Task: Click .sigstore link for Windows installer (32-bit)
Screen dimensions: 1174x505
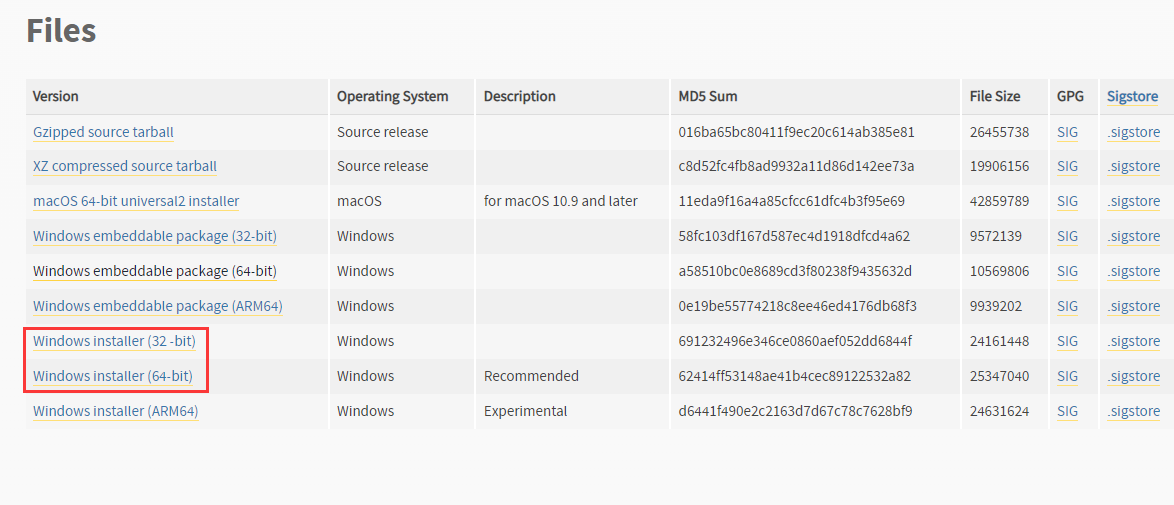Action: (x=1134, y=342)
